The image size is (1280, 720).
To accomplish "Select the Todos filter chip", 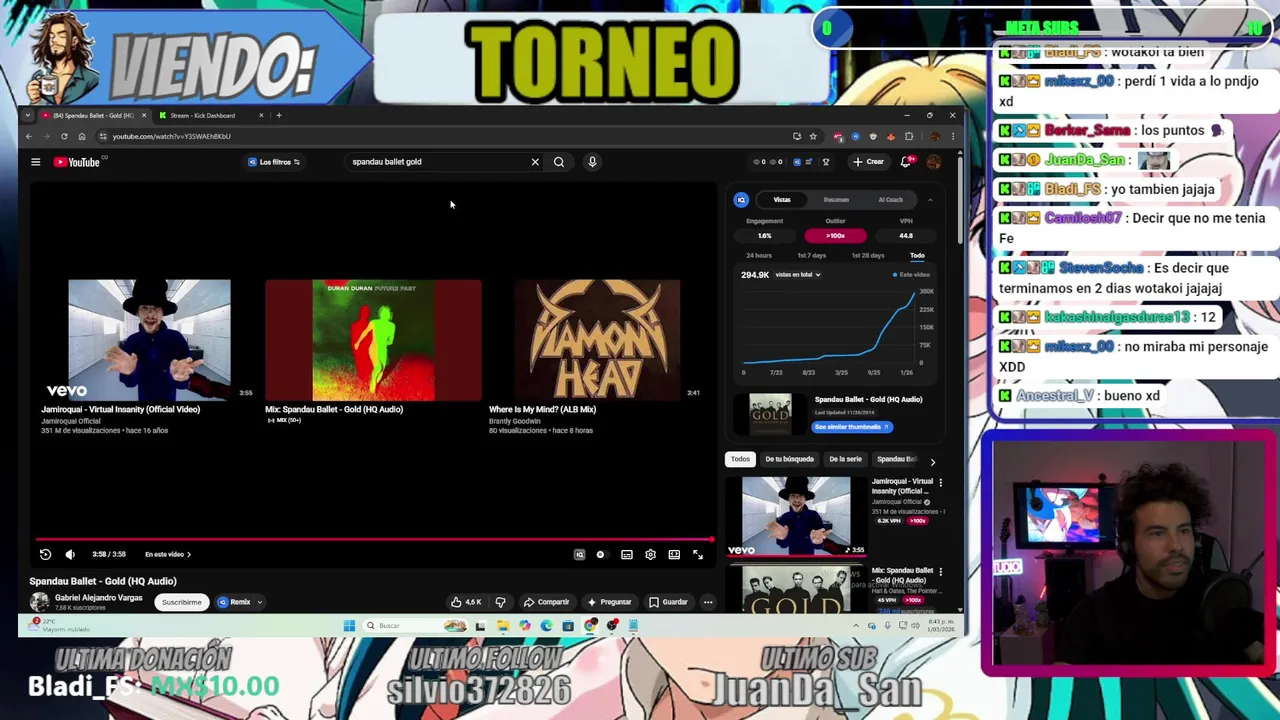I will click(740, 459).
